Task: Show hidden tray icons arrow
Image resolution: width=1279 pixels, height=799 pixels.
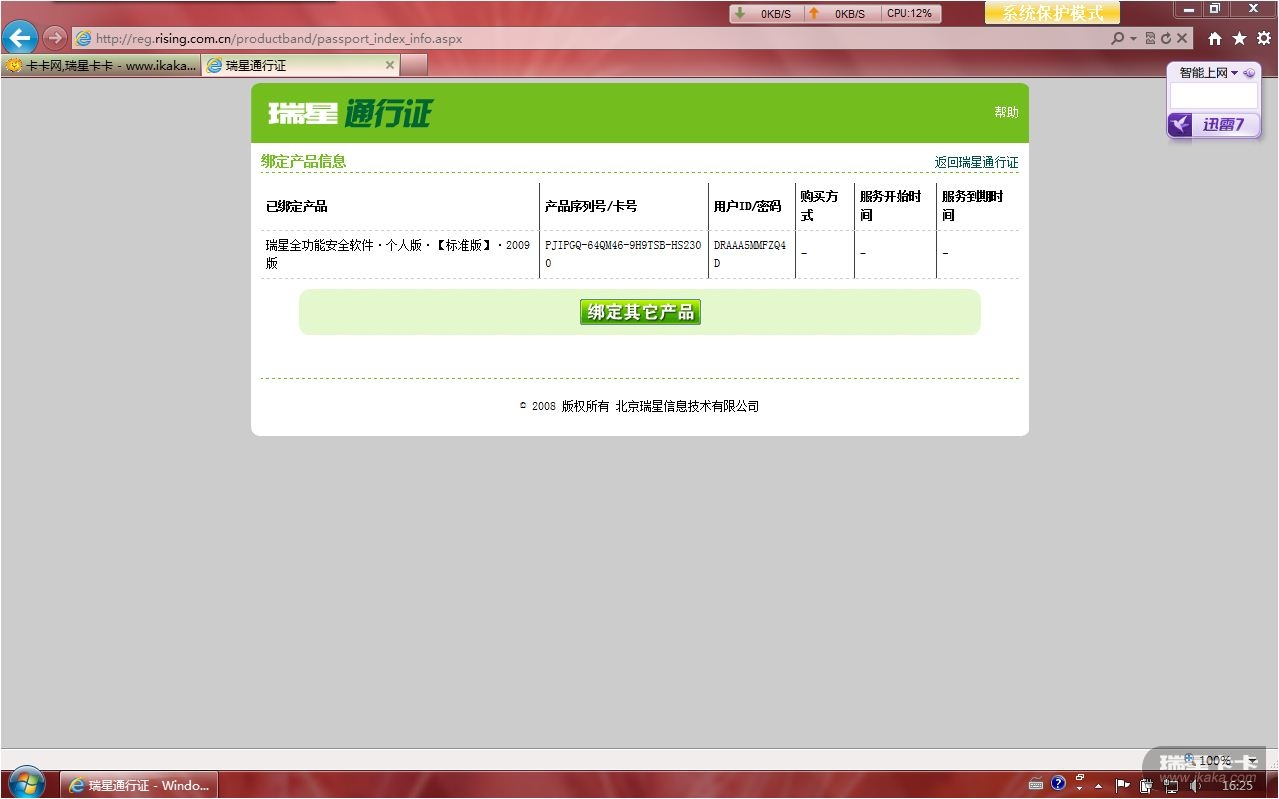Action: tap(1099, 786)
